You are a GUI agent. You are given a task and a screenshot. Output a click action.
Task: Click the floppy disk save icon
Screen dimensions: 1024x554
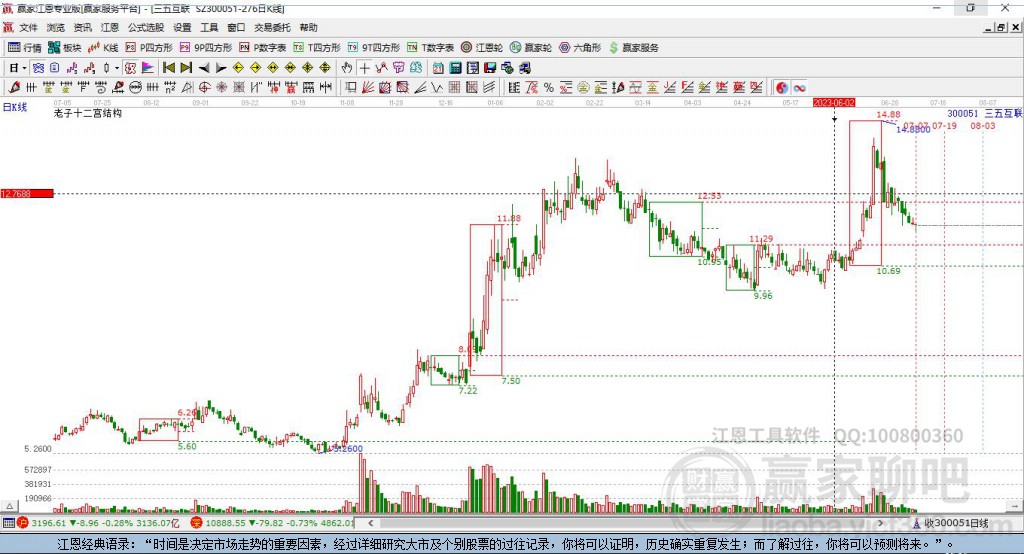pos(490,68)
